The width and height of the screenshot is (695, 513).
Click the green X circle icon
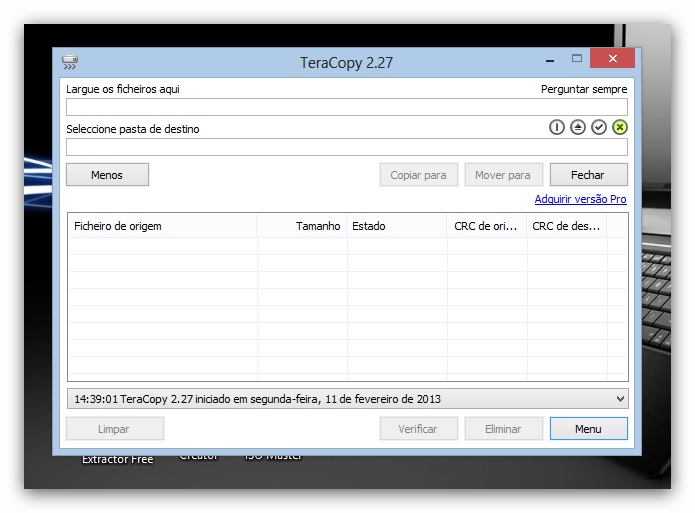tap(620, 127)
